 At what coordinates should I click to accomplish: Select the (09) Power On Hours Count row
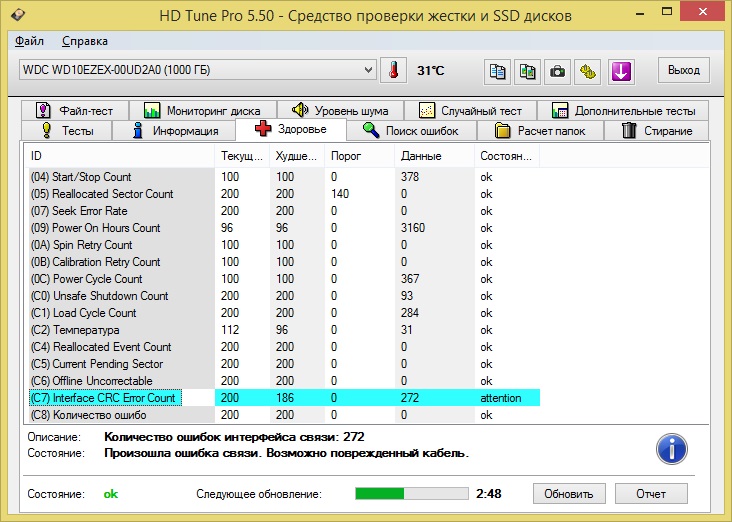[282, 228]
